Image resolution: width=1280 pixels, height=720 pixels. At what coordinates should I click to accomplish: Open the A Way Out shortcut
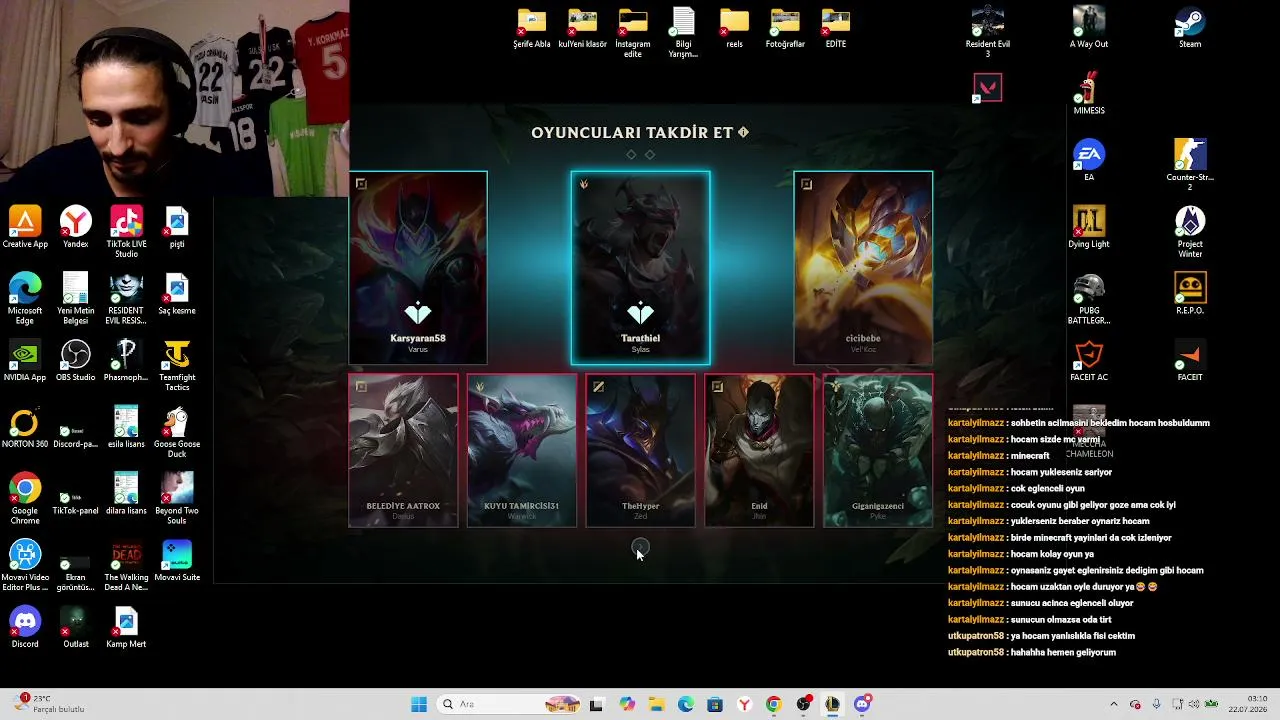[1089, 27]
